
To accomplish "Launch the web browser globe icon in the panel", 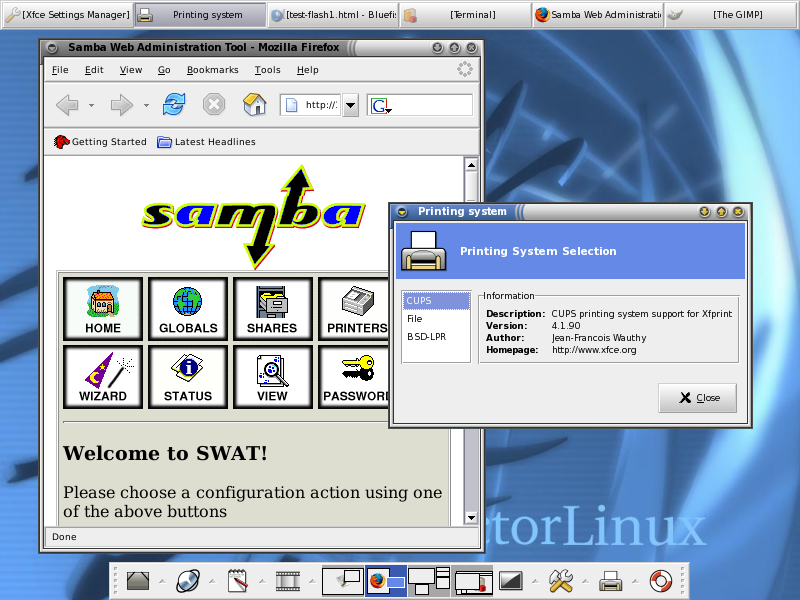I will click(188, 581).
